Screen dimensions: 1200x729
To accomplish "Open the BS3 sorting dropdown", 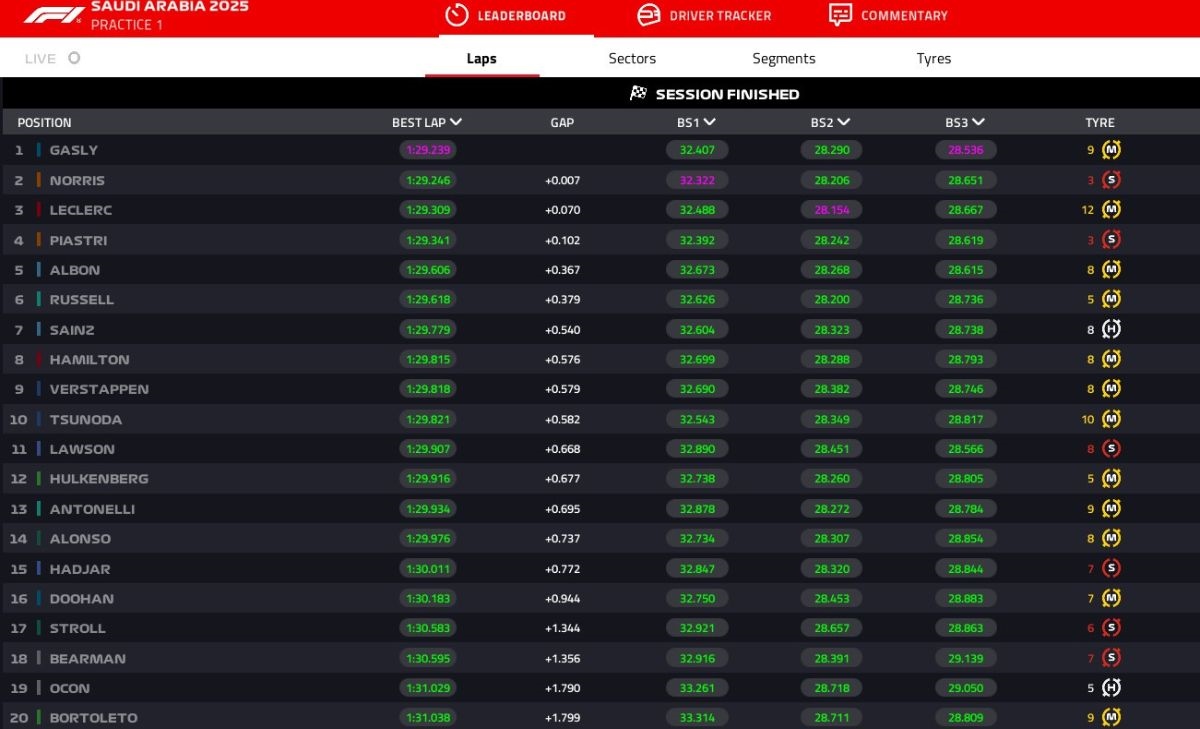I will [x=979, y=122].
